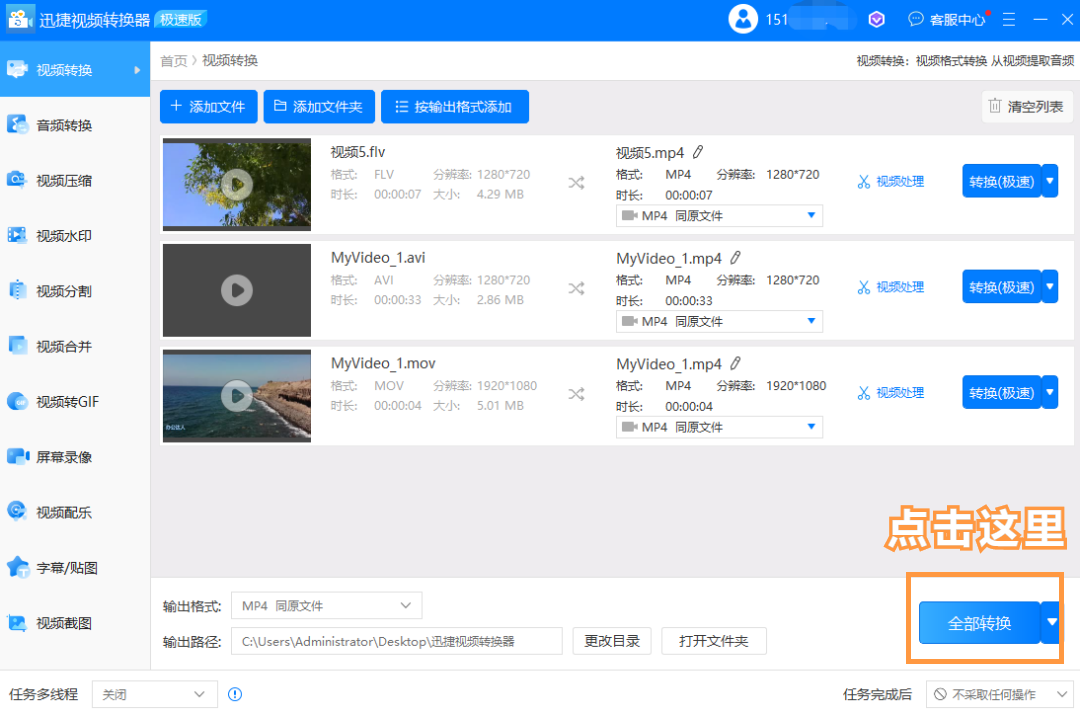Open the 视频压缩 sidebar item

click(74, 180)
